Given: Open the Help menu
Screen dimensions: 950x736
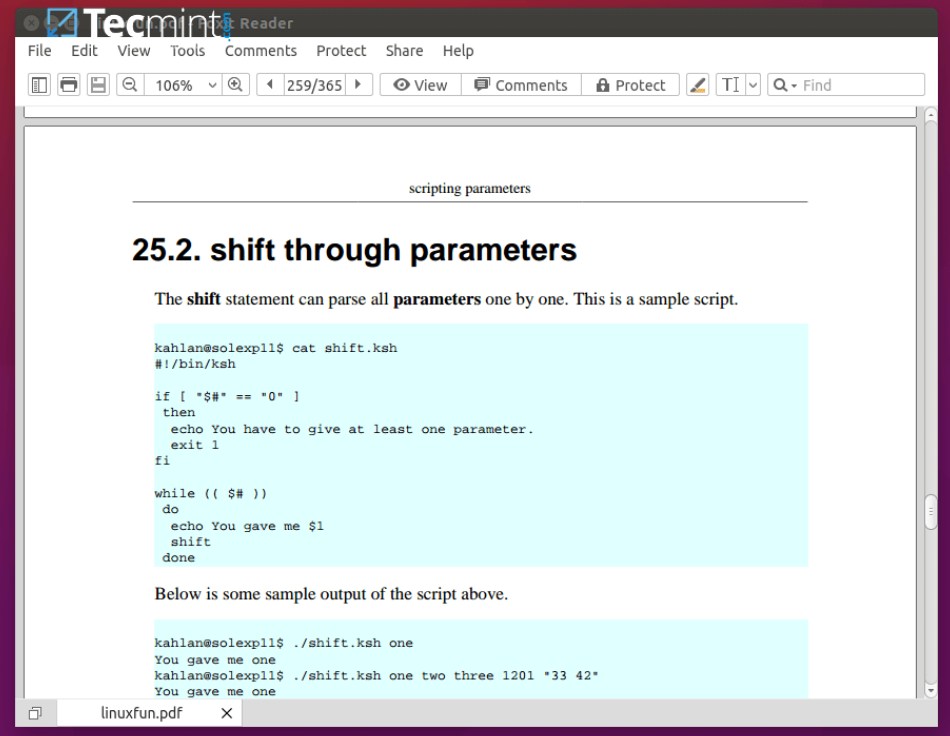Looking at the screenshot, I should (458, 51).
